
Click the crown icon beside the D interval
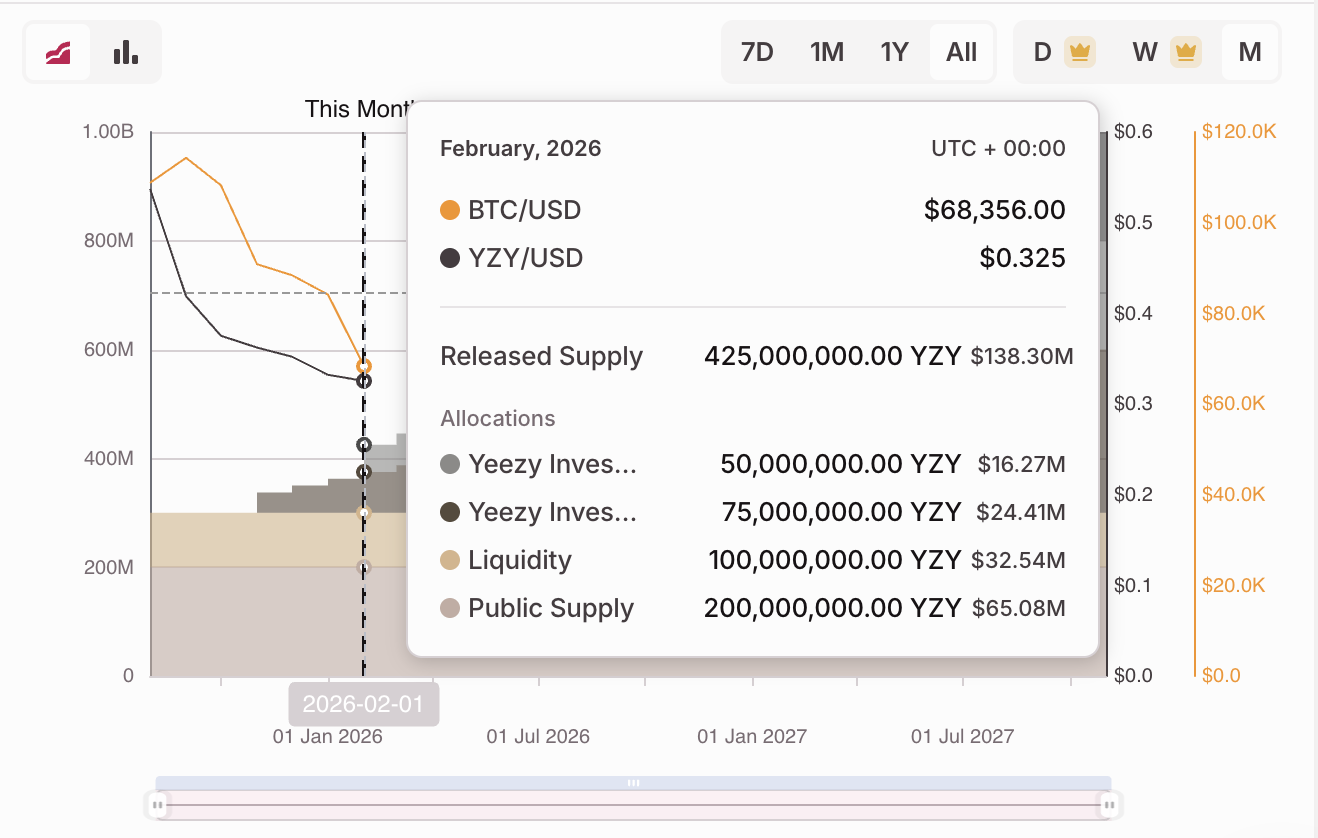click(1079, 51)
